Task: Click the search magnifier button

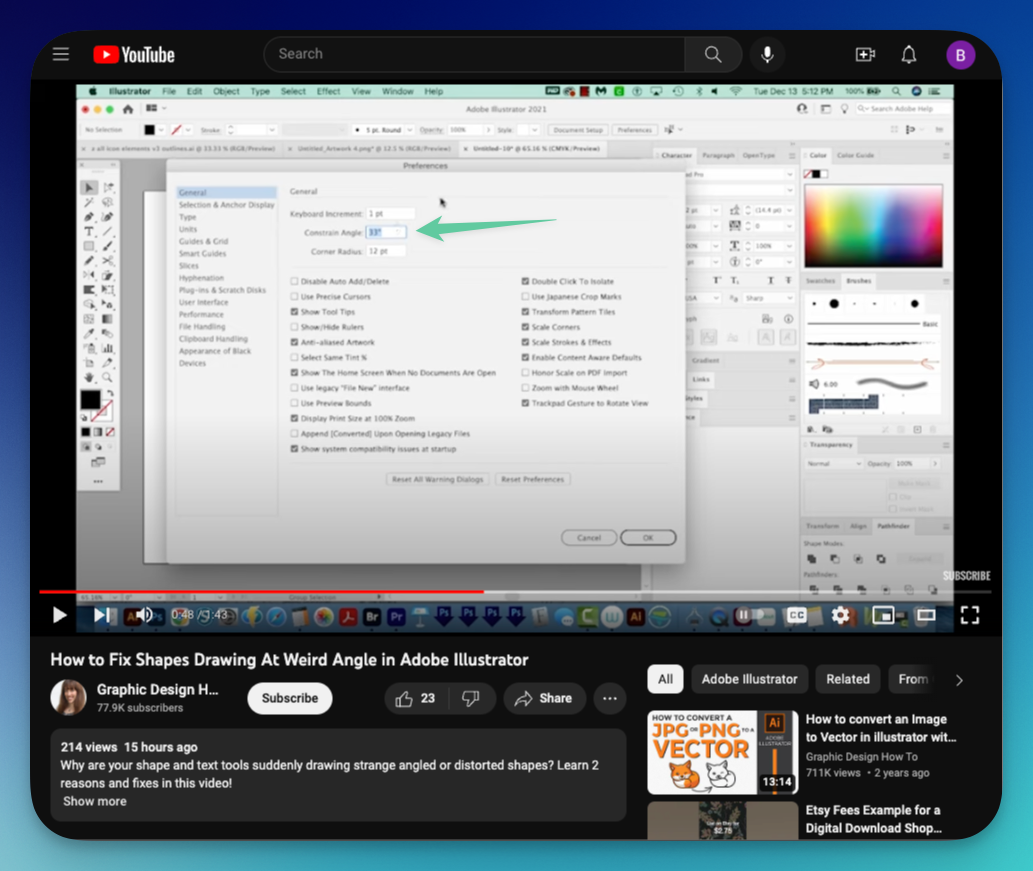Action: pyautogui.click(x=712, y=54)
